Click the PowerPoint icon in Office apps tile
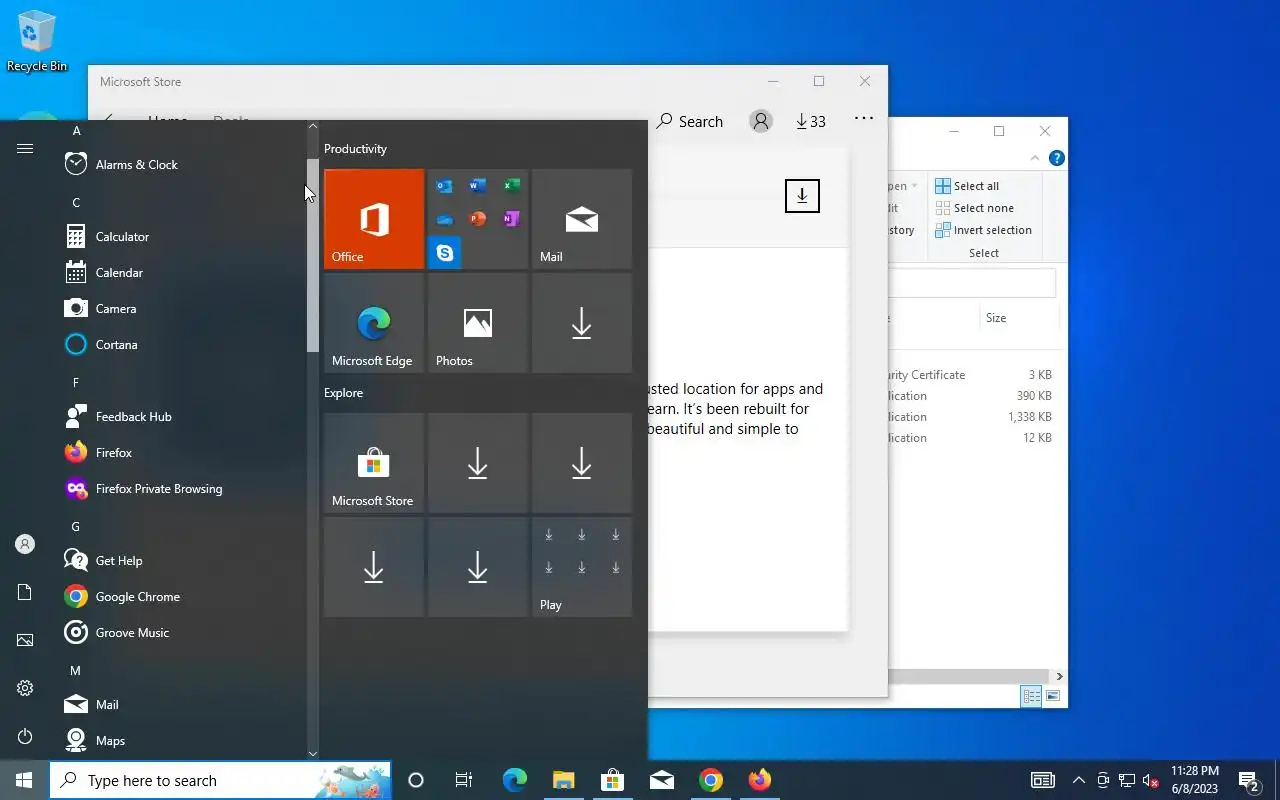Screen dimensions: 1280x800 pos(478,219)
